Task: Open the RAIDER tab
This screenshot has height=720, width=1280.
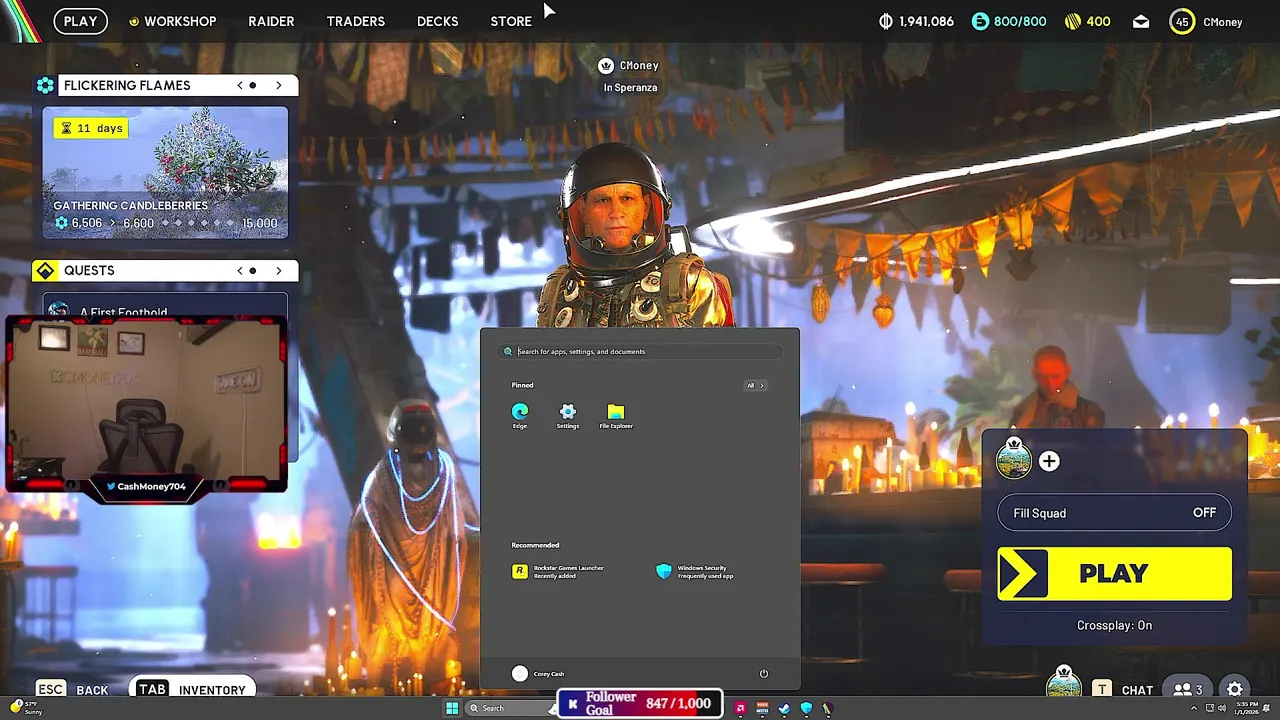Action: point(271,21)
